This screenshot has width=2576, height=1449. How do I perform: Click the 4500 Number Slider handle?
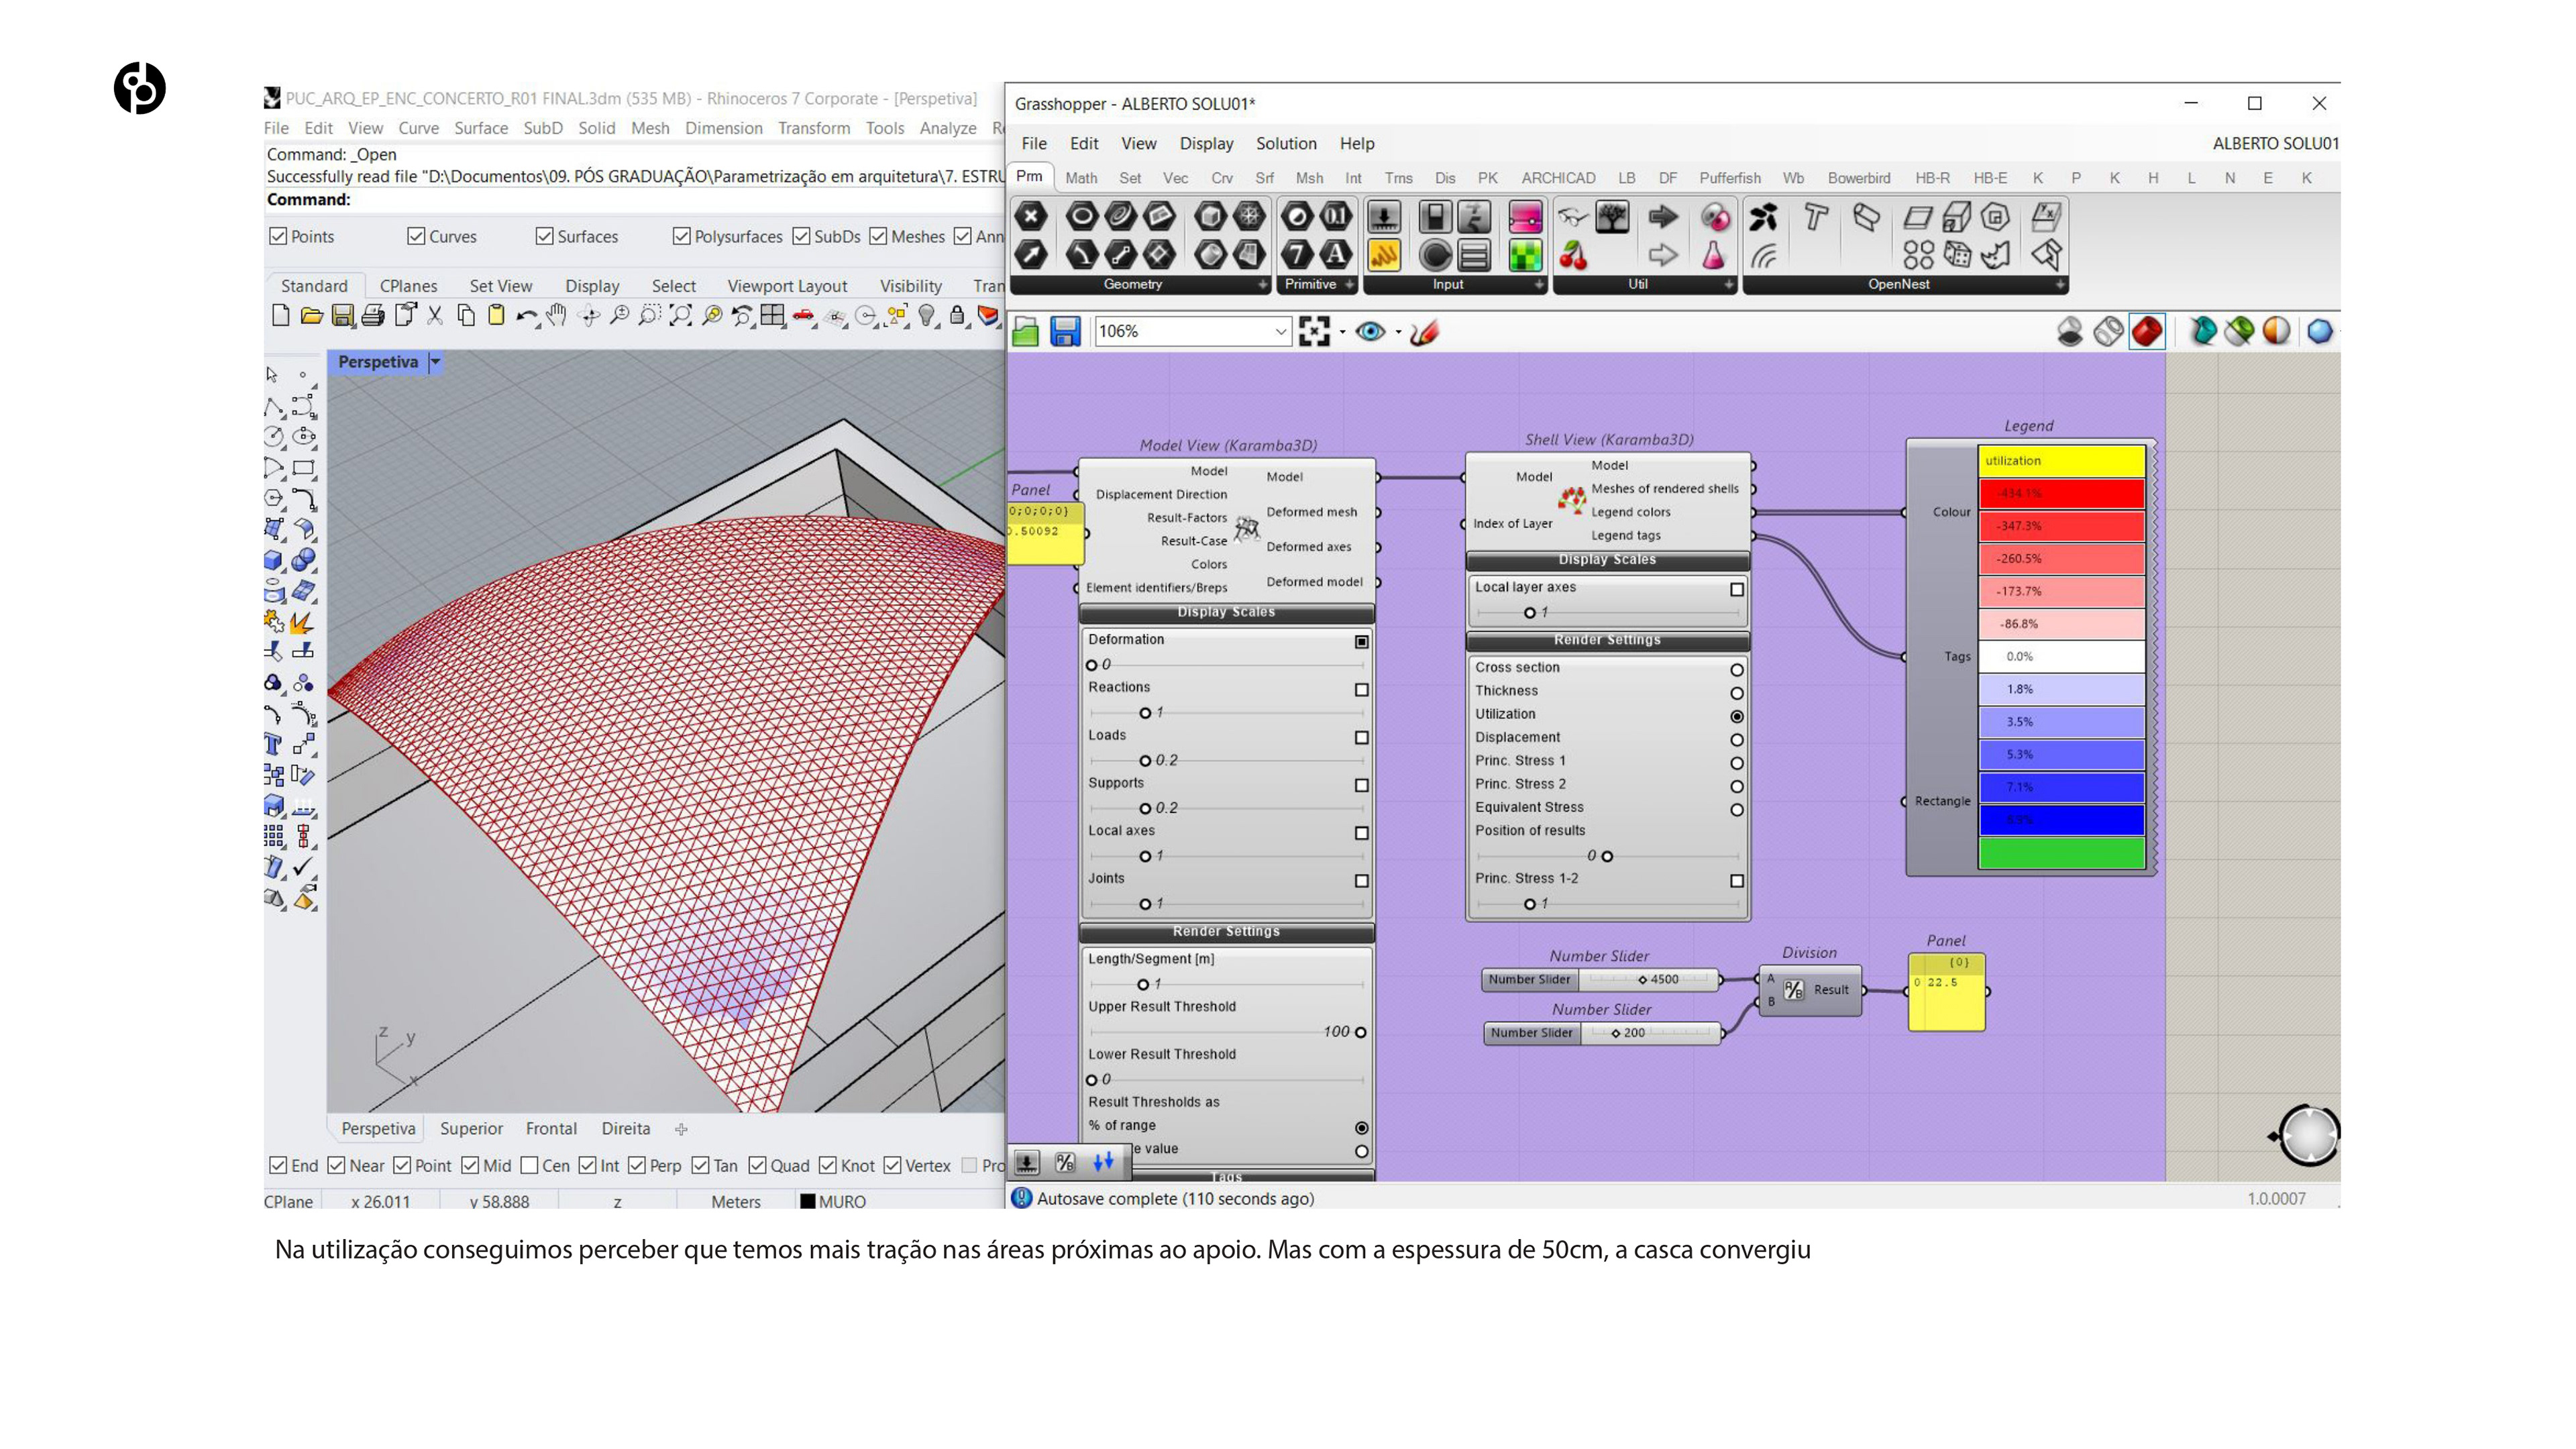(1642, 980)
